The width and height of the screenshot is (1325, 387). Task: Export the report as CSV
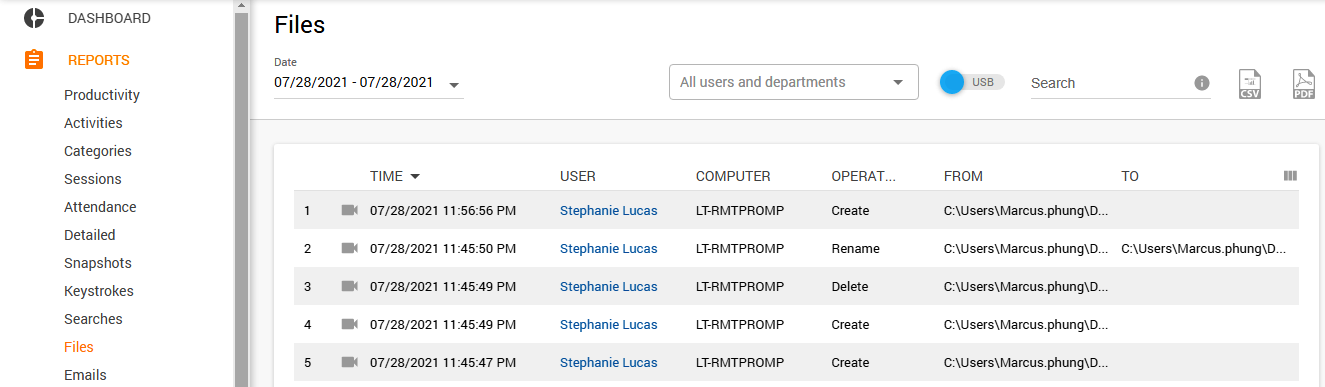(1250, 84)
